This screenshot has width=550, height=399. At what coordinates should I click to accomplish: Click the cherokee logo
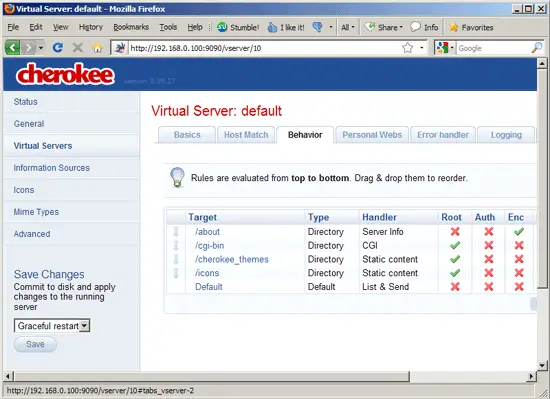[65, 74]
